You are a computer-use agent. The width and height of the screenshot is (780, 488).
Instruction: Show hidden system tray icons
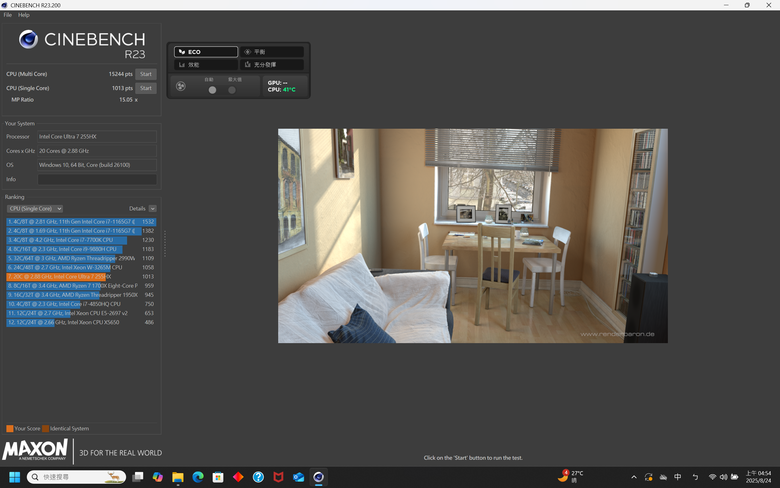(x=634, y=478)
